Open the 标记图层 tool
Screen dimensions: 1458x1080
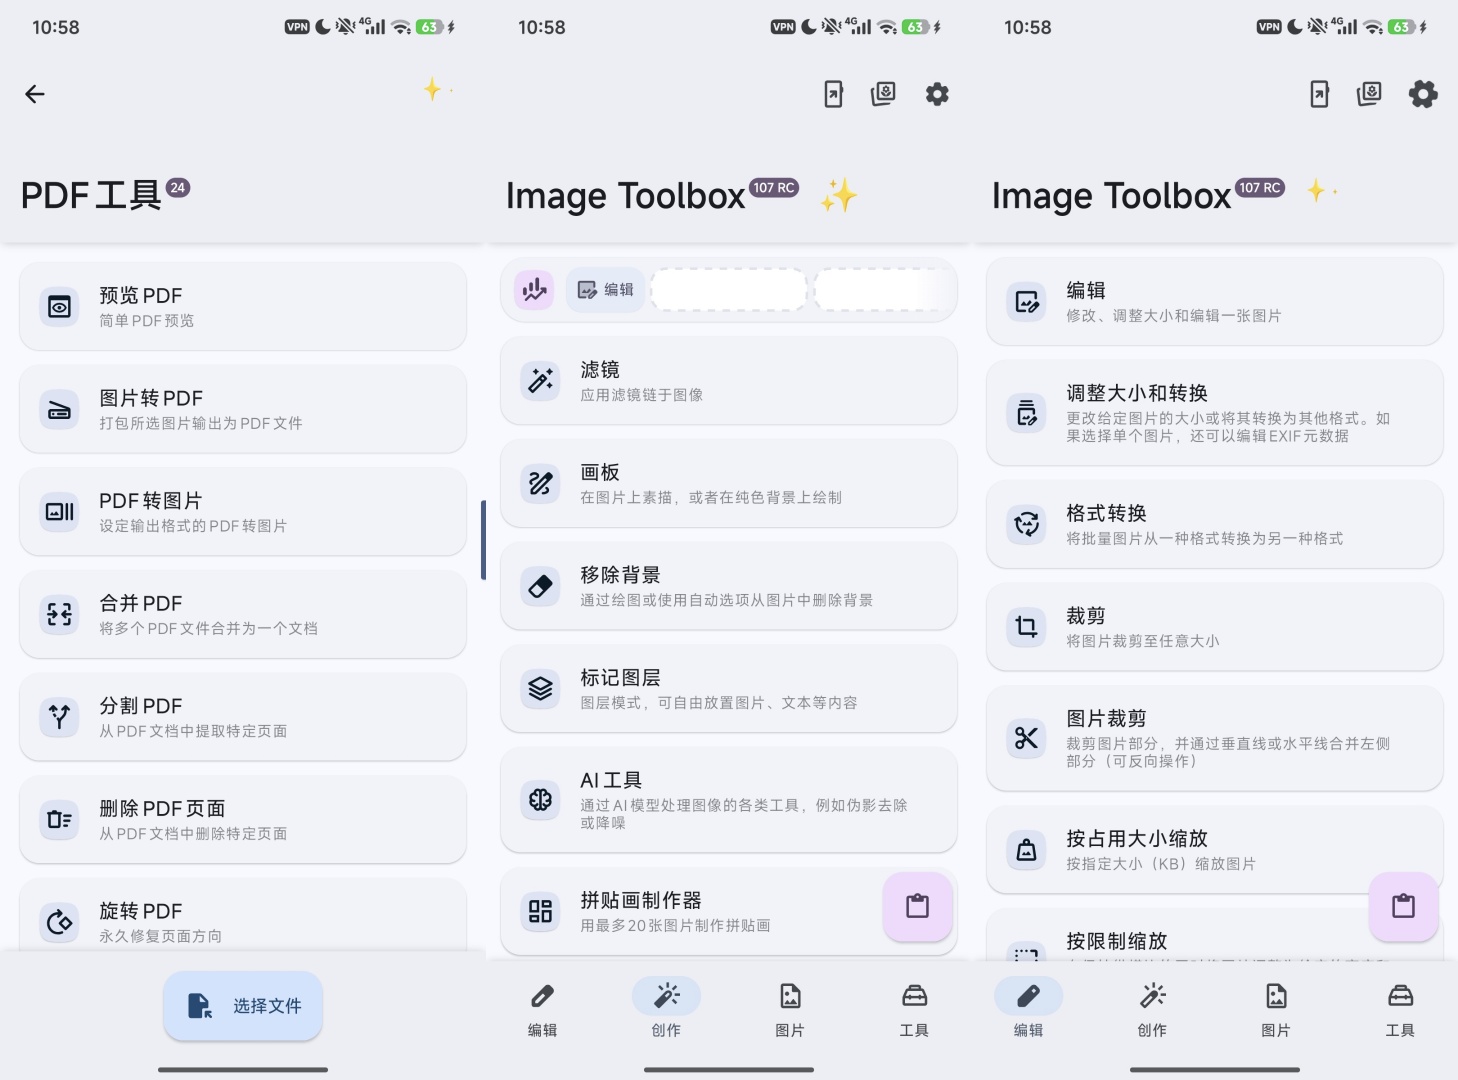click(729, 689)
